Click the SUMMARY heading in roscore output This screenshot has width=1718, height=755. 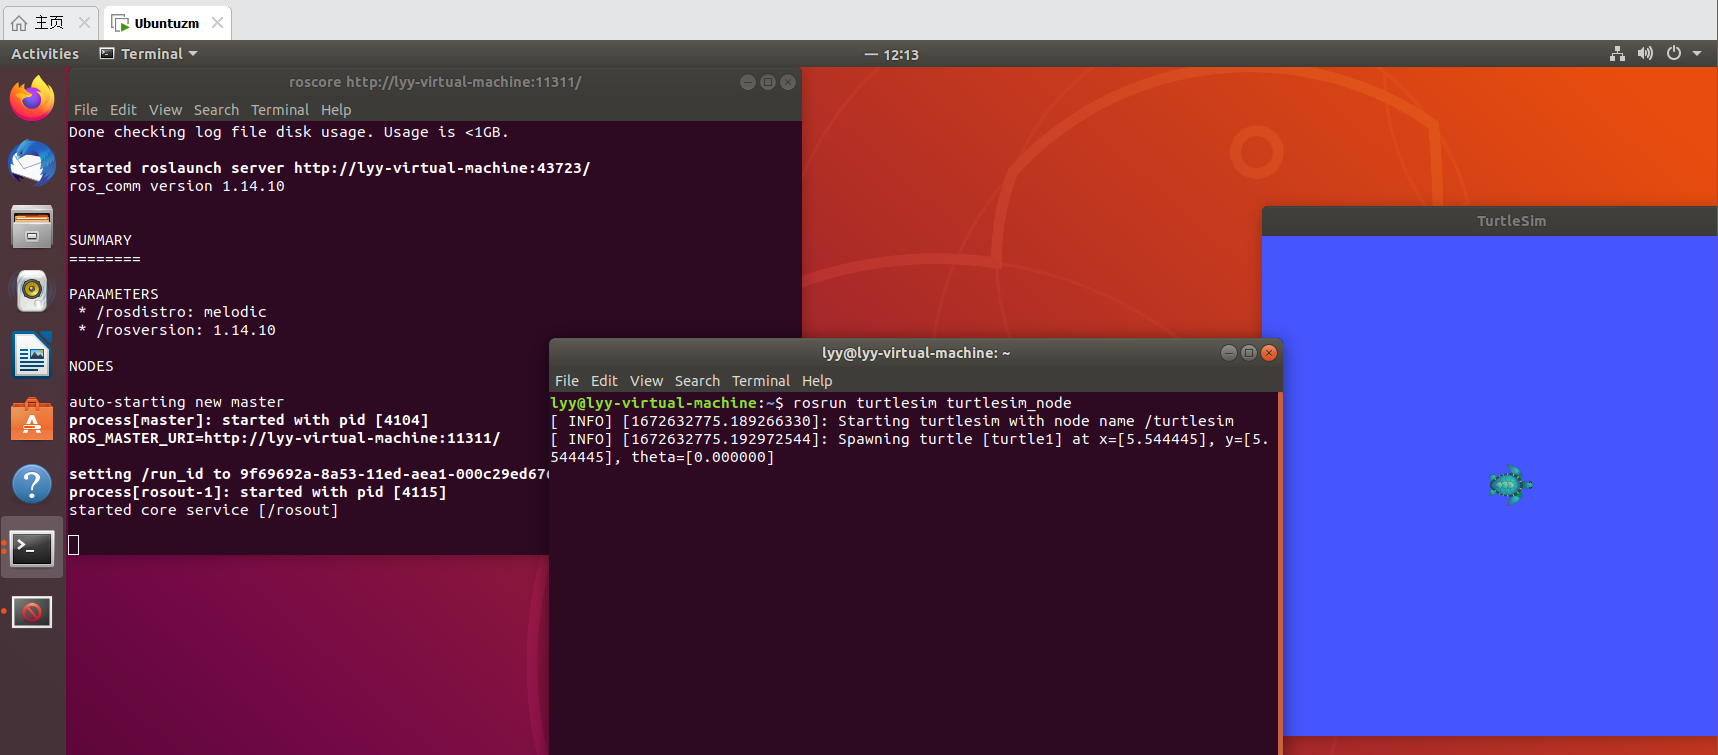(100, 240)
